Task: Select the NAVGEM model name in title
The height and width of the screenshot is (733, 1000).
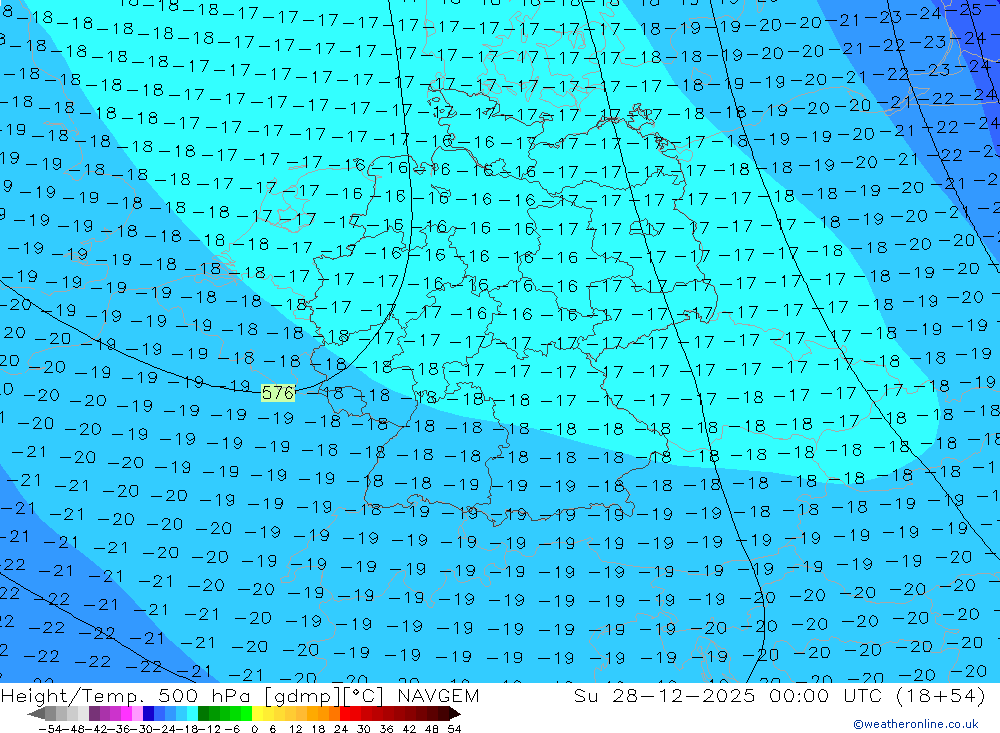Action: point(438,695)
